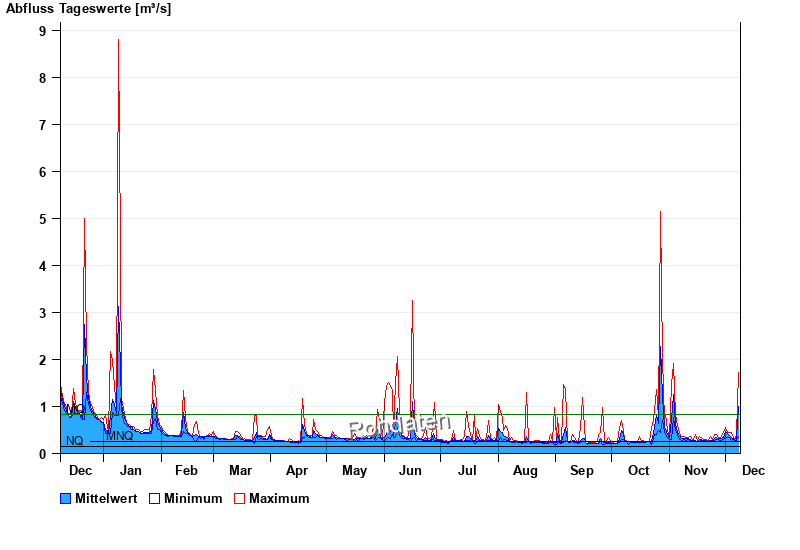
Task: Select the Maximum legend label text
Action: click(279, 499)
